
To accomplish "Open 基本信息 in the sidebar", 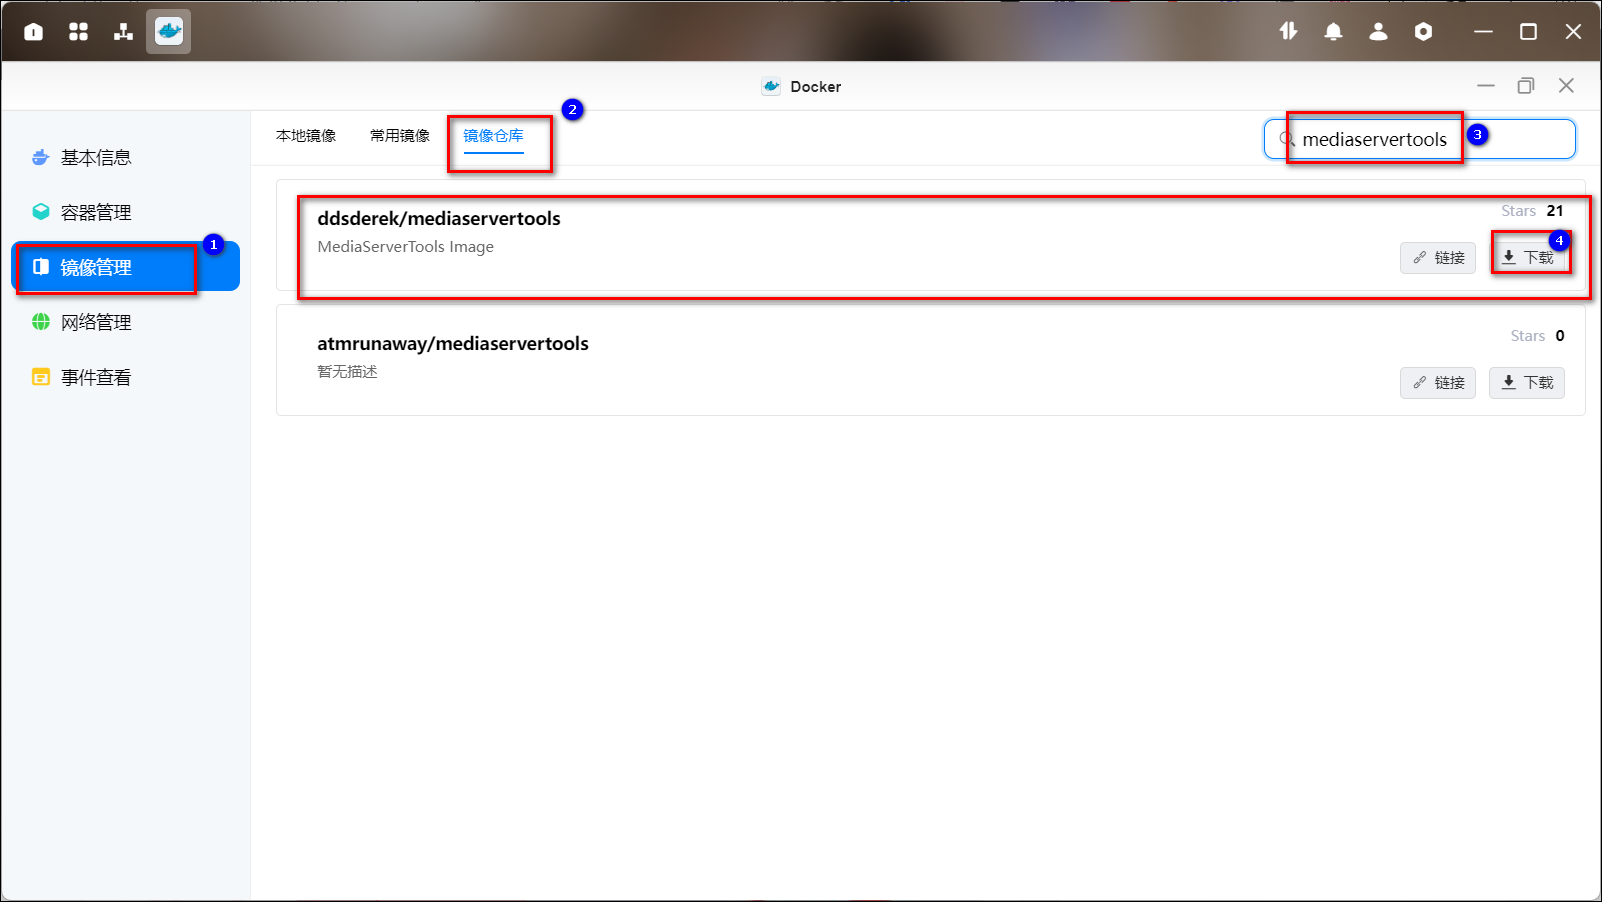I will point(96,158).
